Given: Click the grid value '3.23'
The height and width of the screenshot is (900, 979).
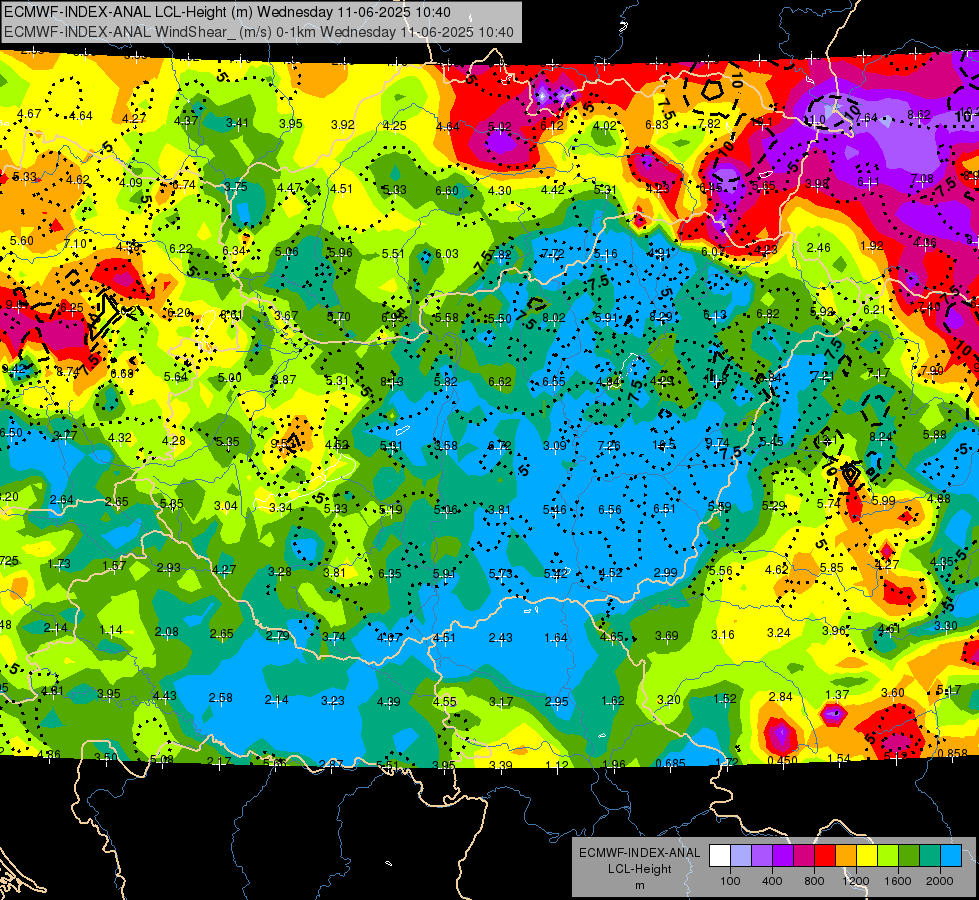Looking at the screenshot, I should coord(332,701).
